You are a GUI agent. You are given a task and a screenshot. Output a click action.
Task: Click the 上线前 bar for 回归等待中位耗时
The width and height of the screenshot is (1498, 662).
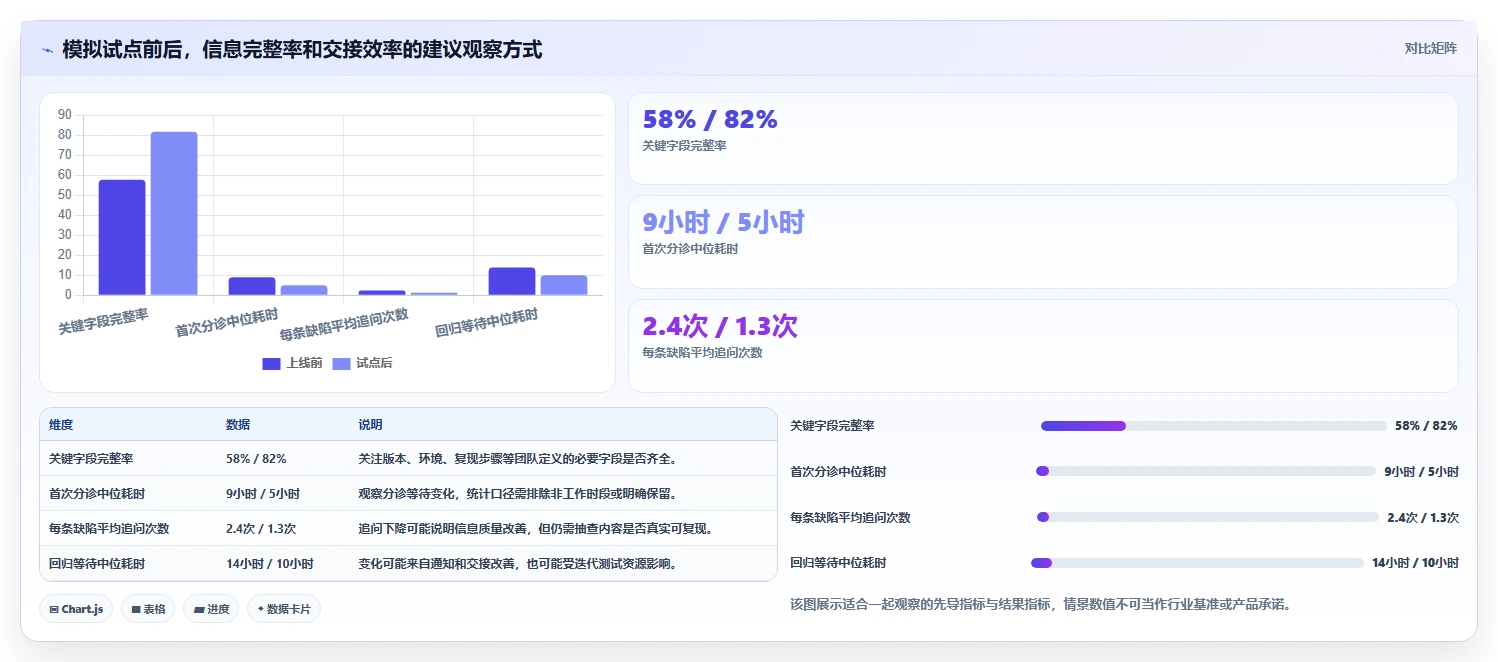[x=512, y=281]
